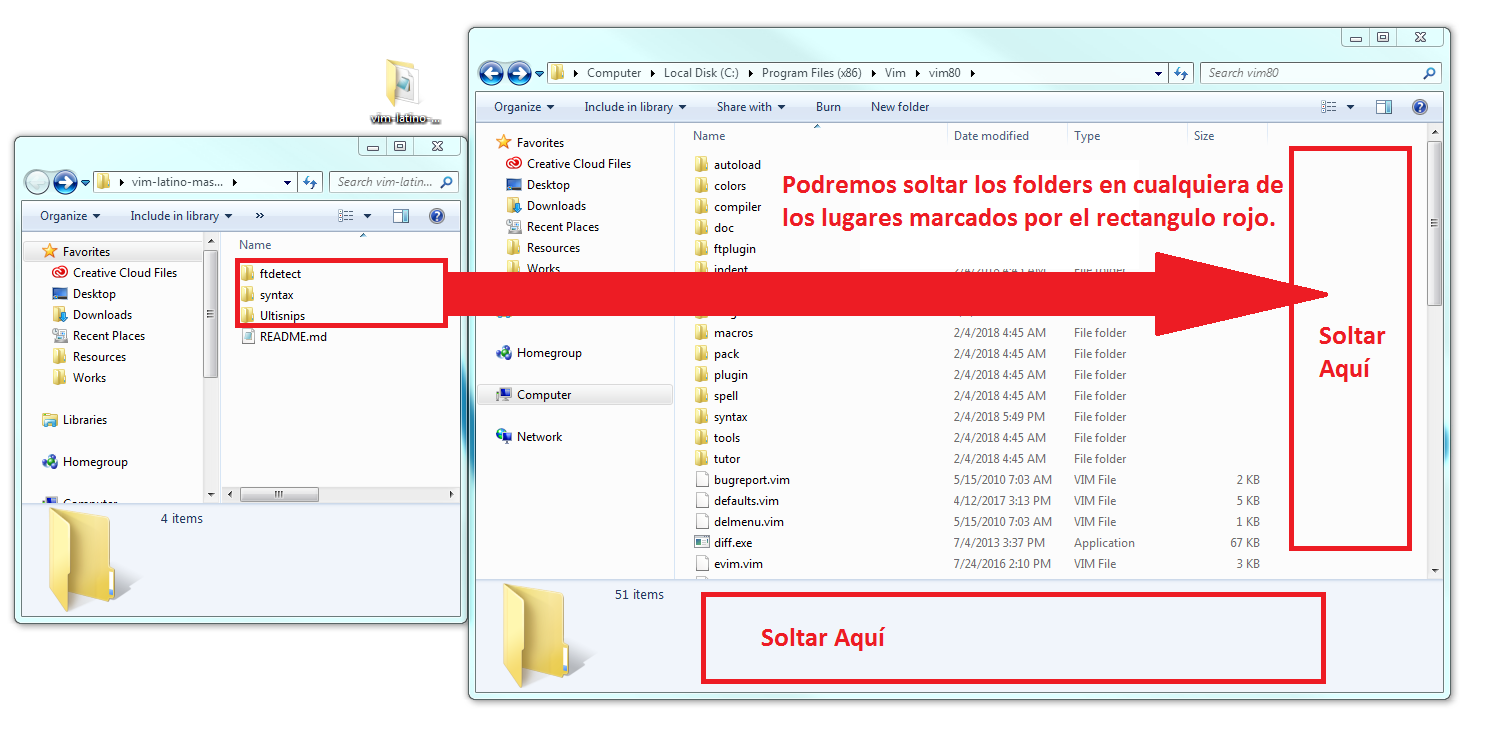Go forward in the vim-latino window
Viewport: 1489px width, 746px height.
tap(65, 182)
